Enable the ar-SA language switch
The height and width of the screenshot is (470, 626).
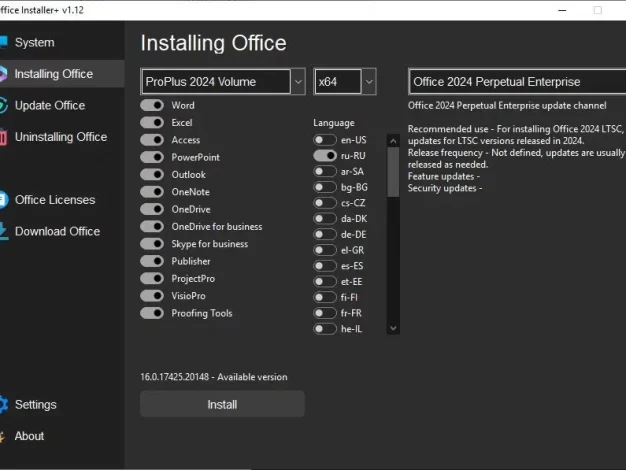coord(325,171)
